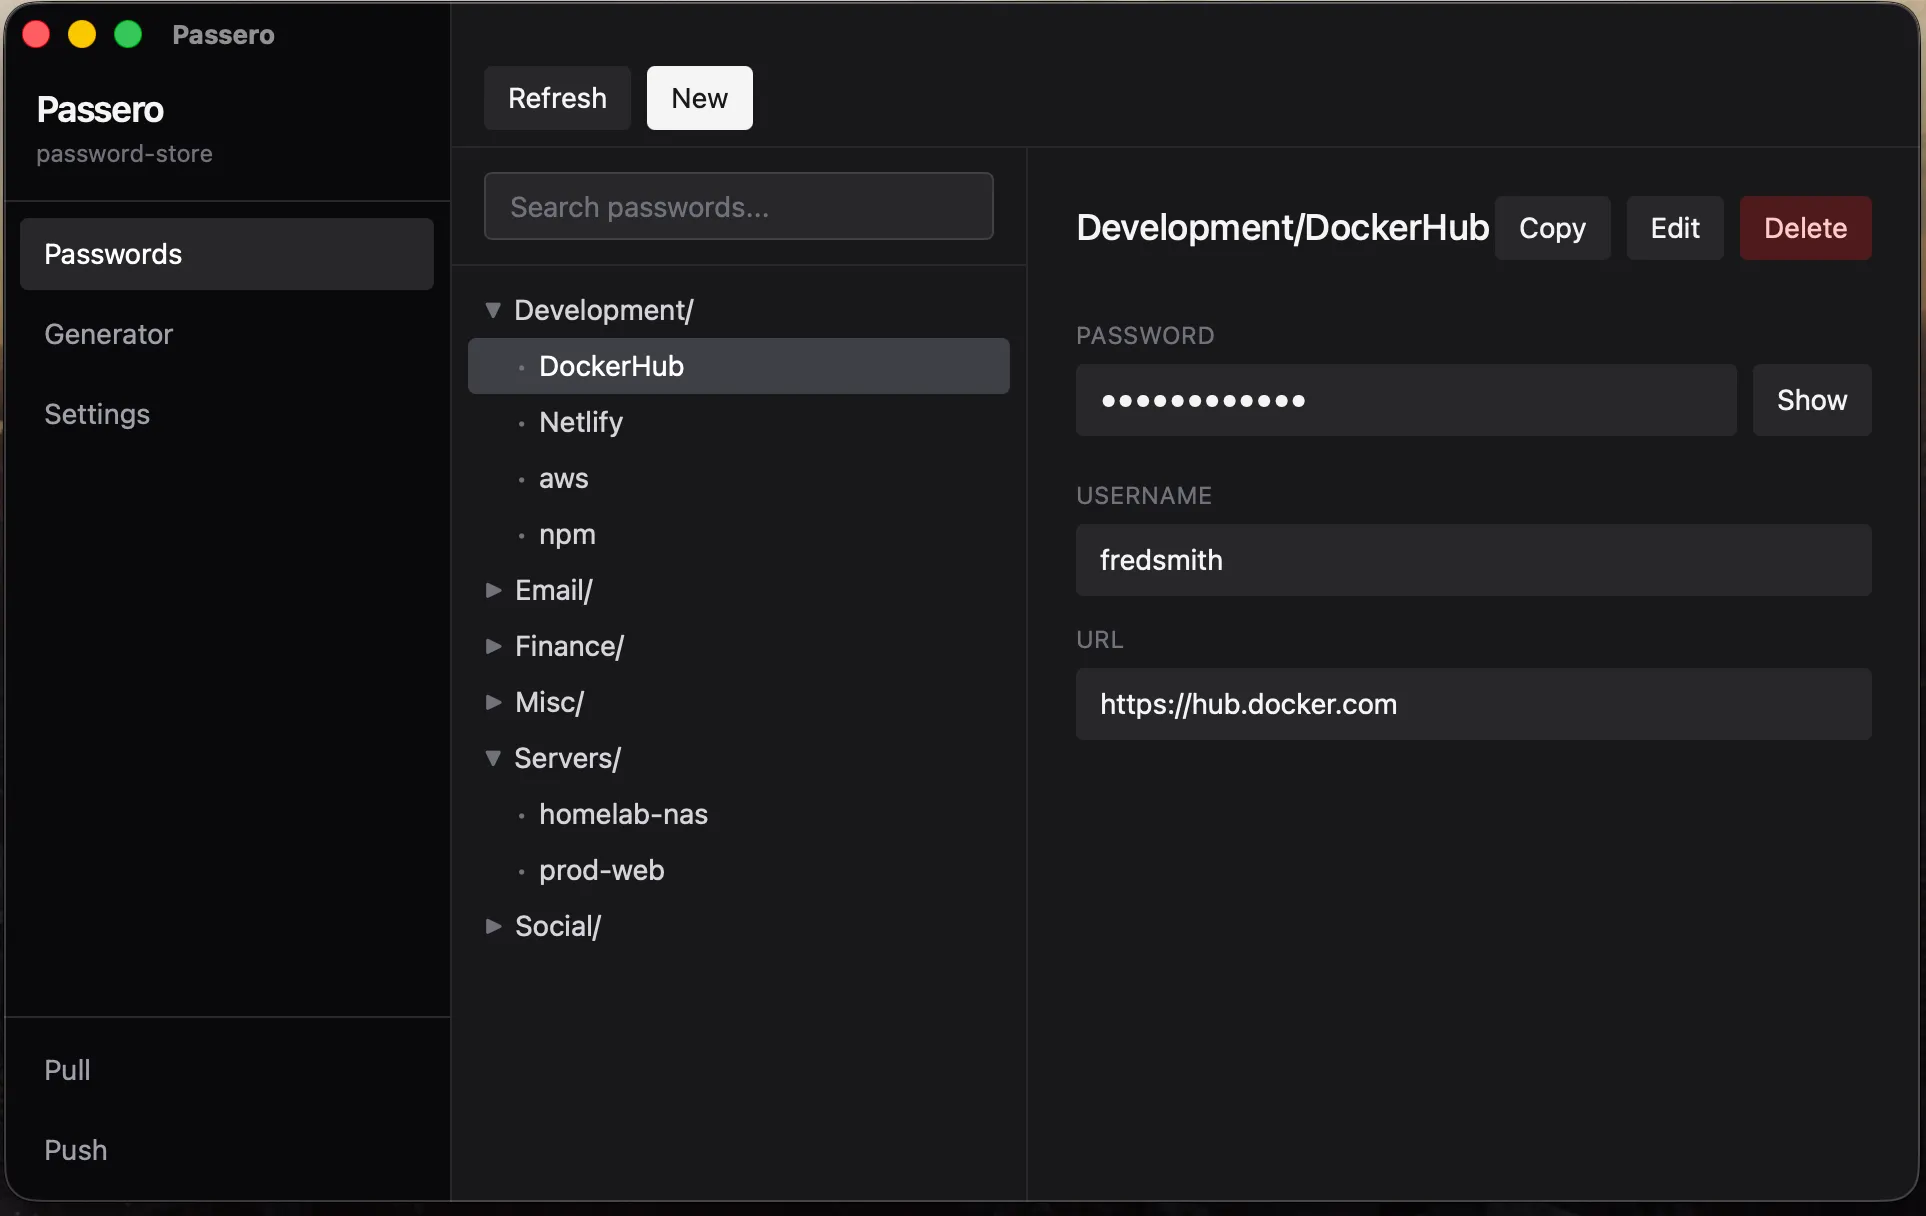Select the prod-web entry
Screen dimensions: 1926x1216
[601, 870]
